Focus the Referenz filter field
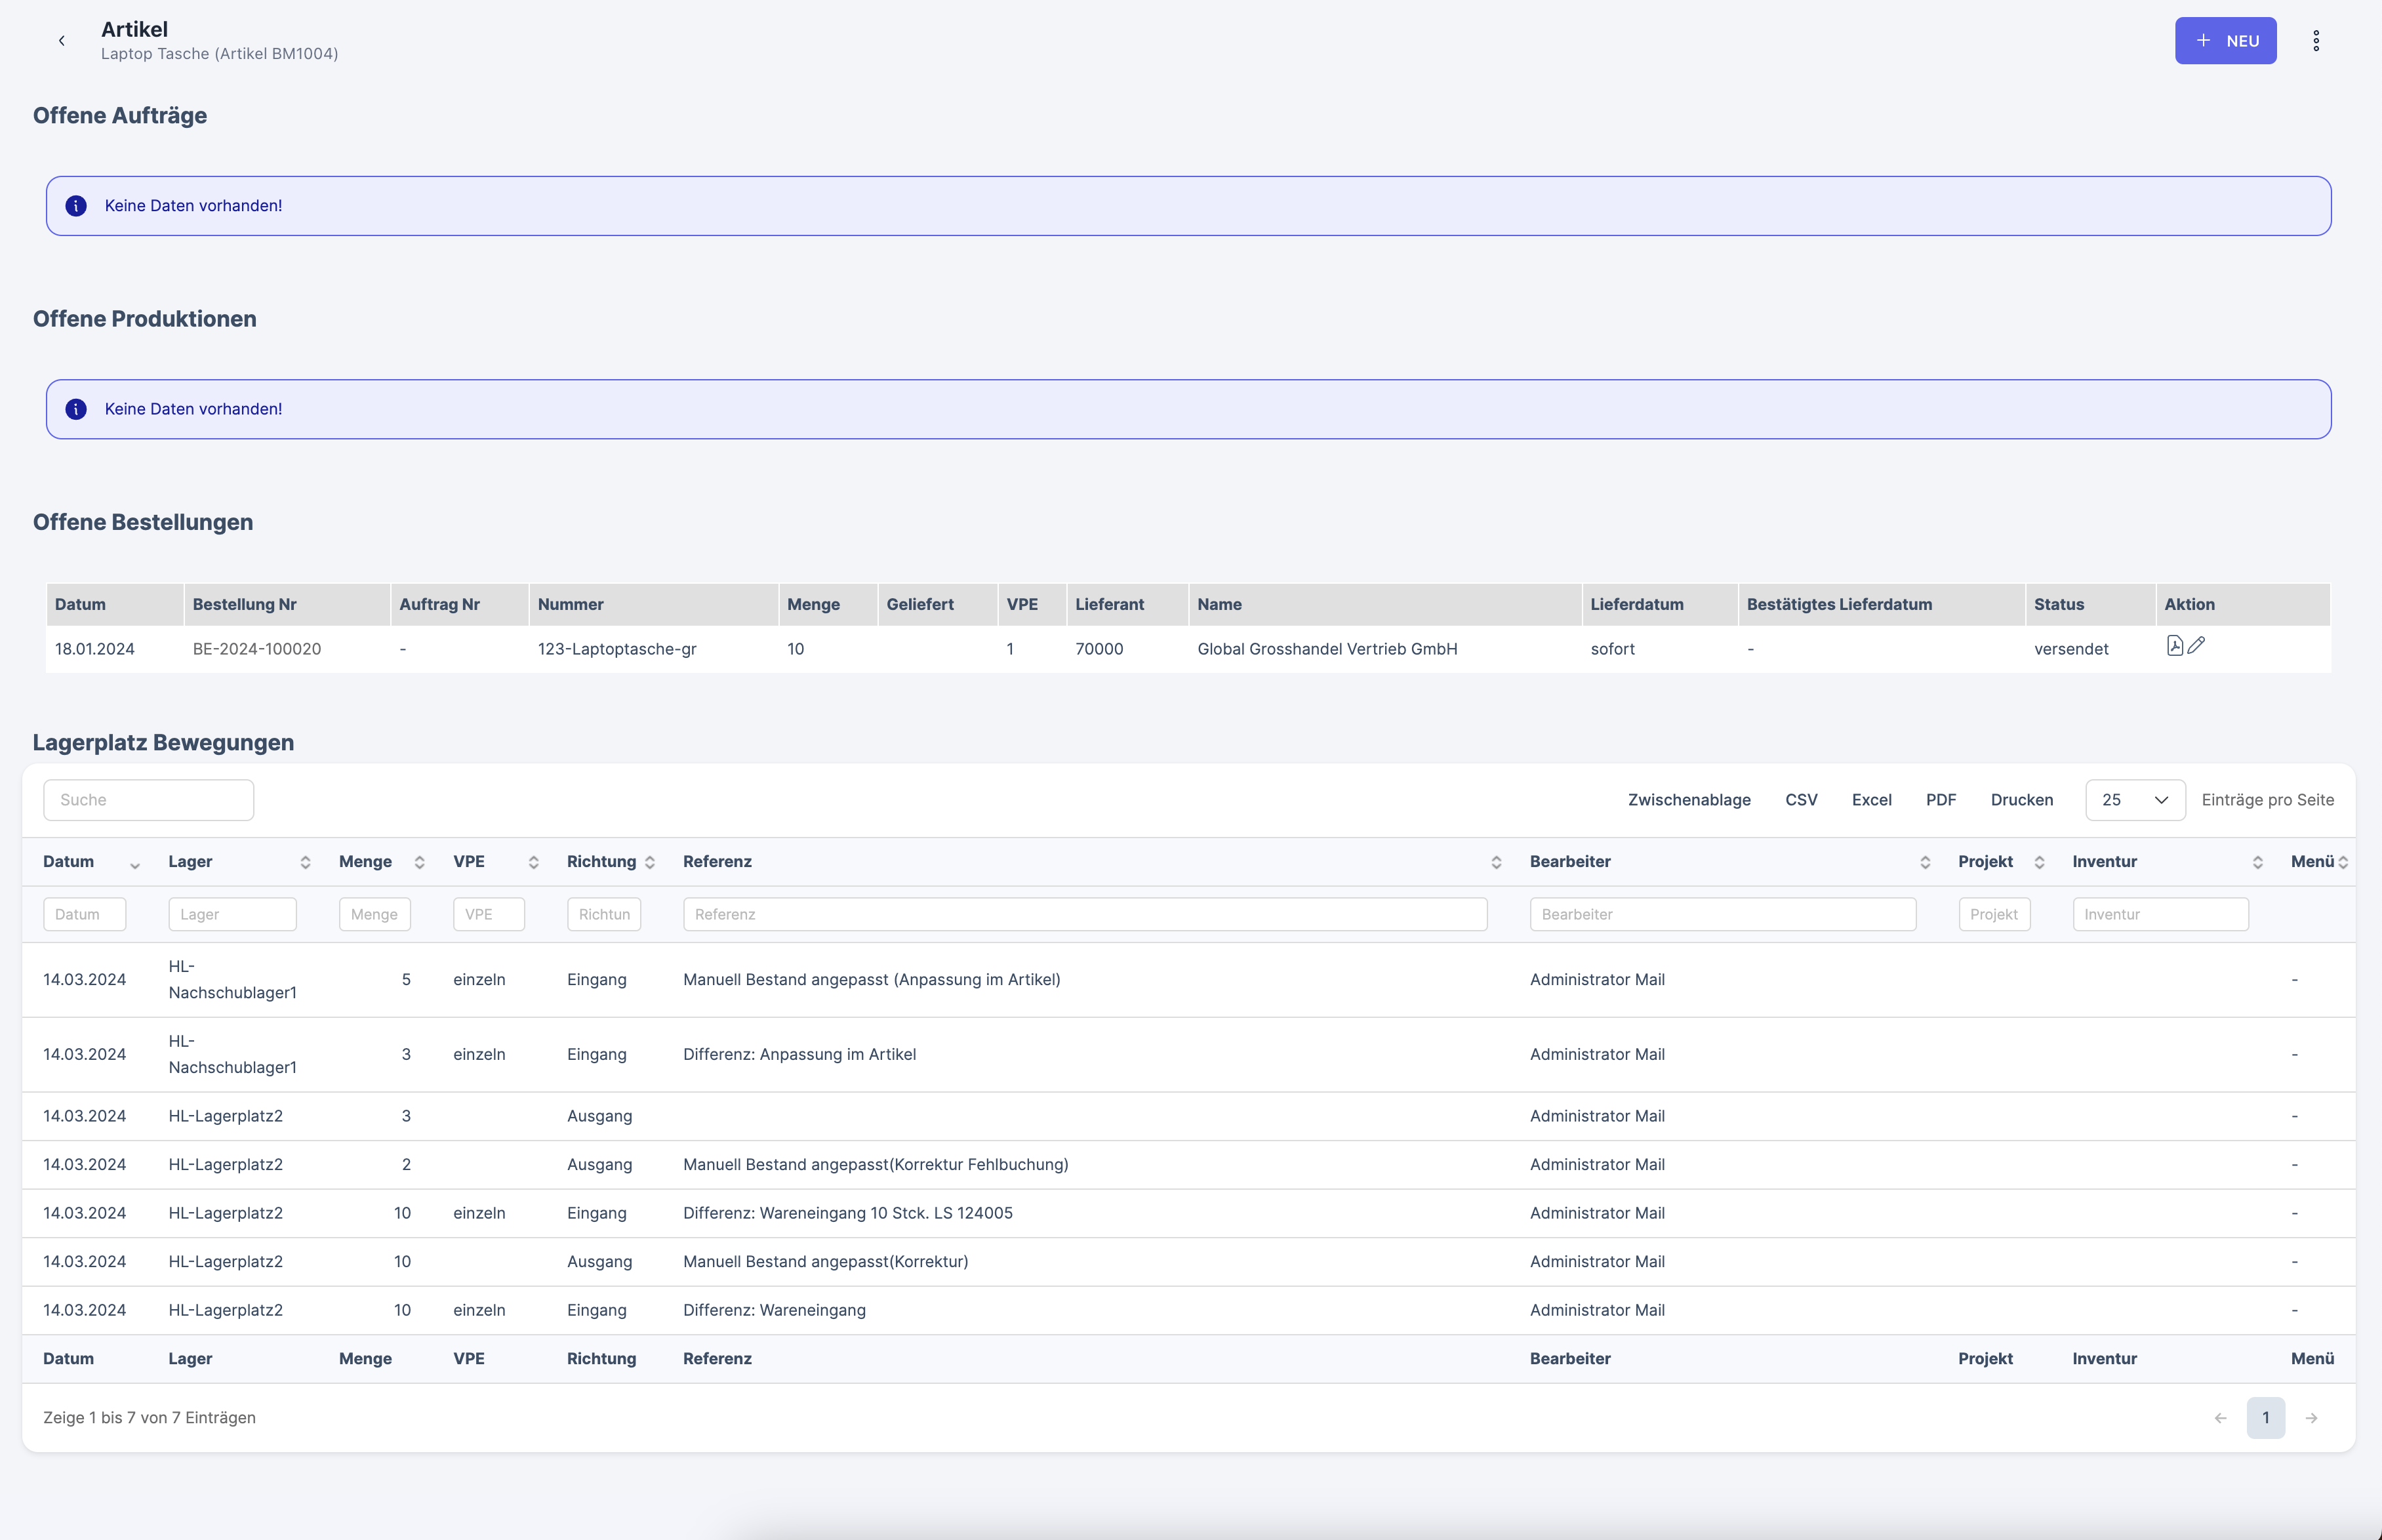Image resolution: width=2382 pixels, height=1540 pixels. pyautogui.click(x=1084, y=914)
